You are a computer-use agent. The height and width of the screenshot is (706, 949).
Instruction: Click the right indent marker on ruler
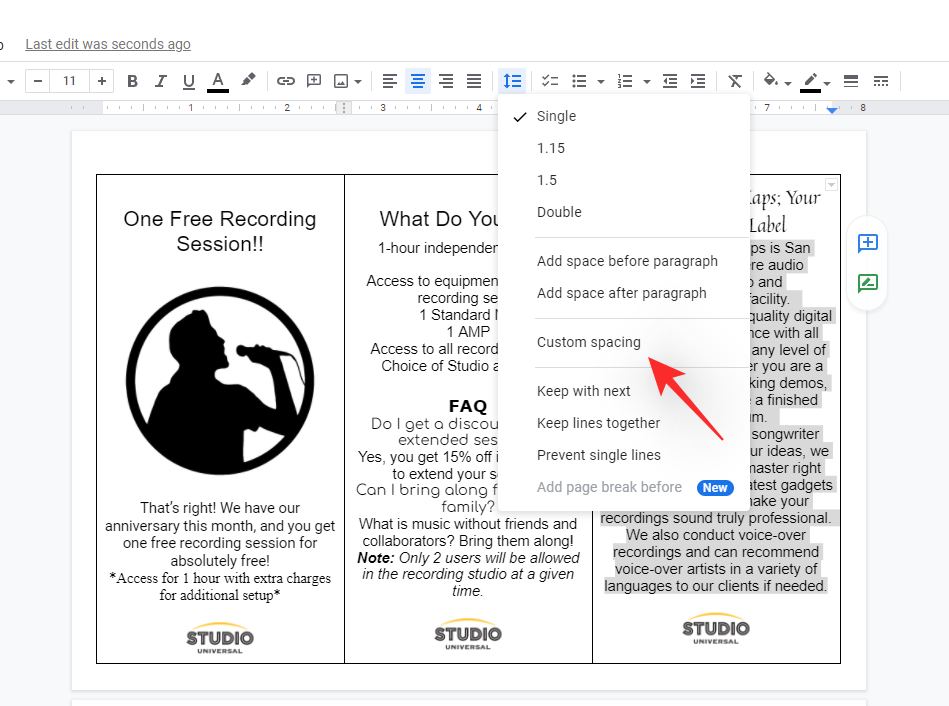coord(832,110)
